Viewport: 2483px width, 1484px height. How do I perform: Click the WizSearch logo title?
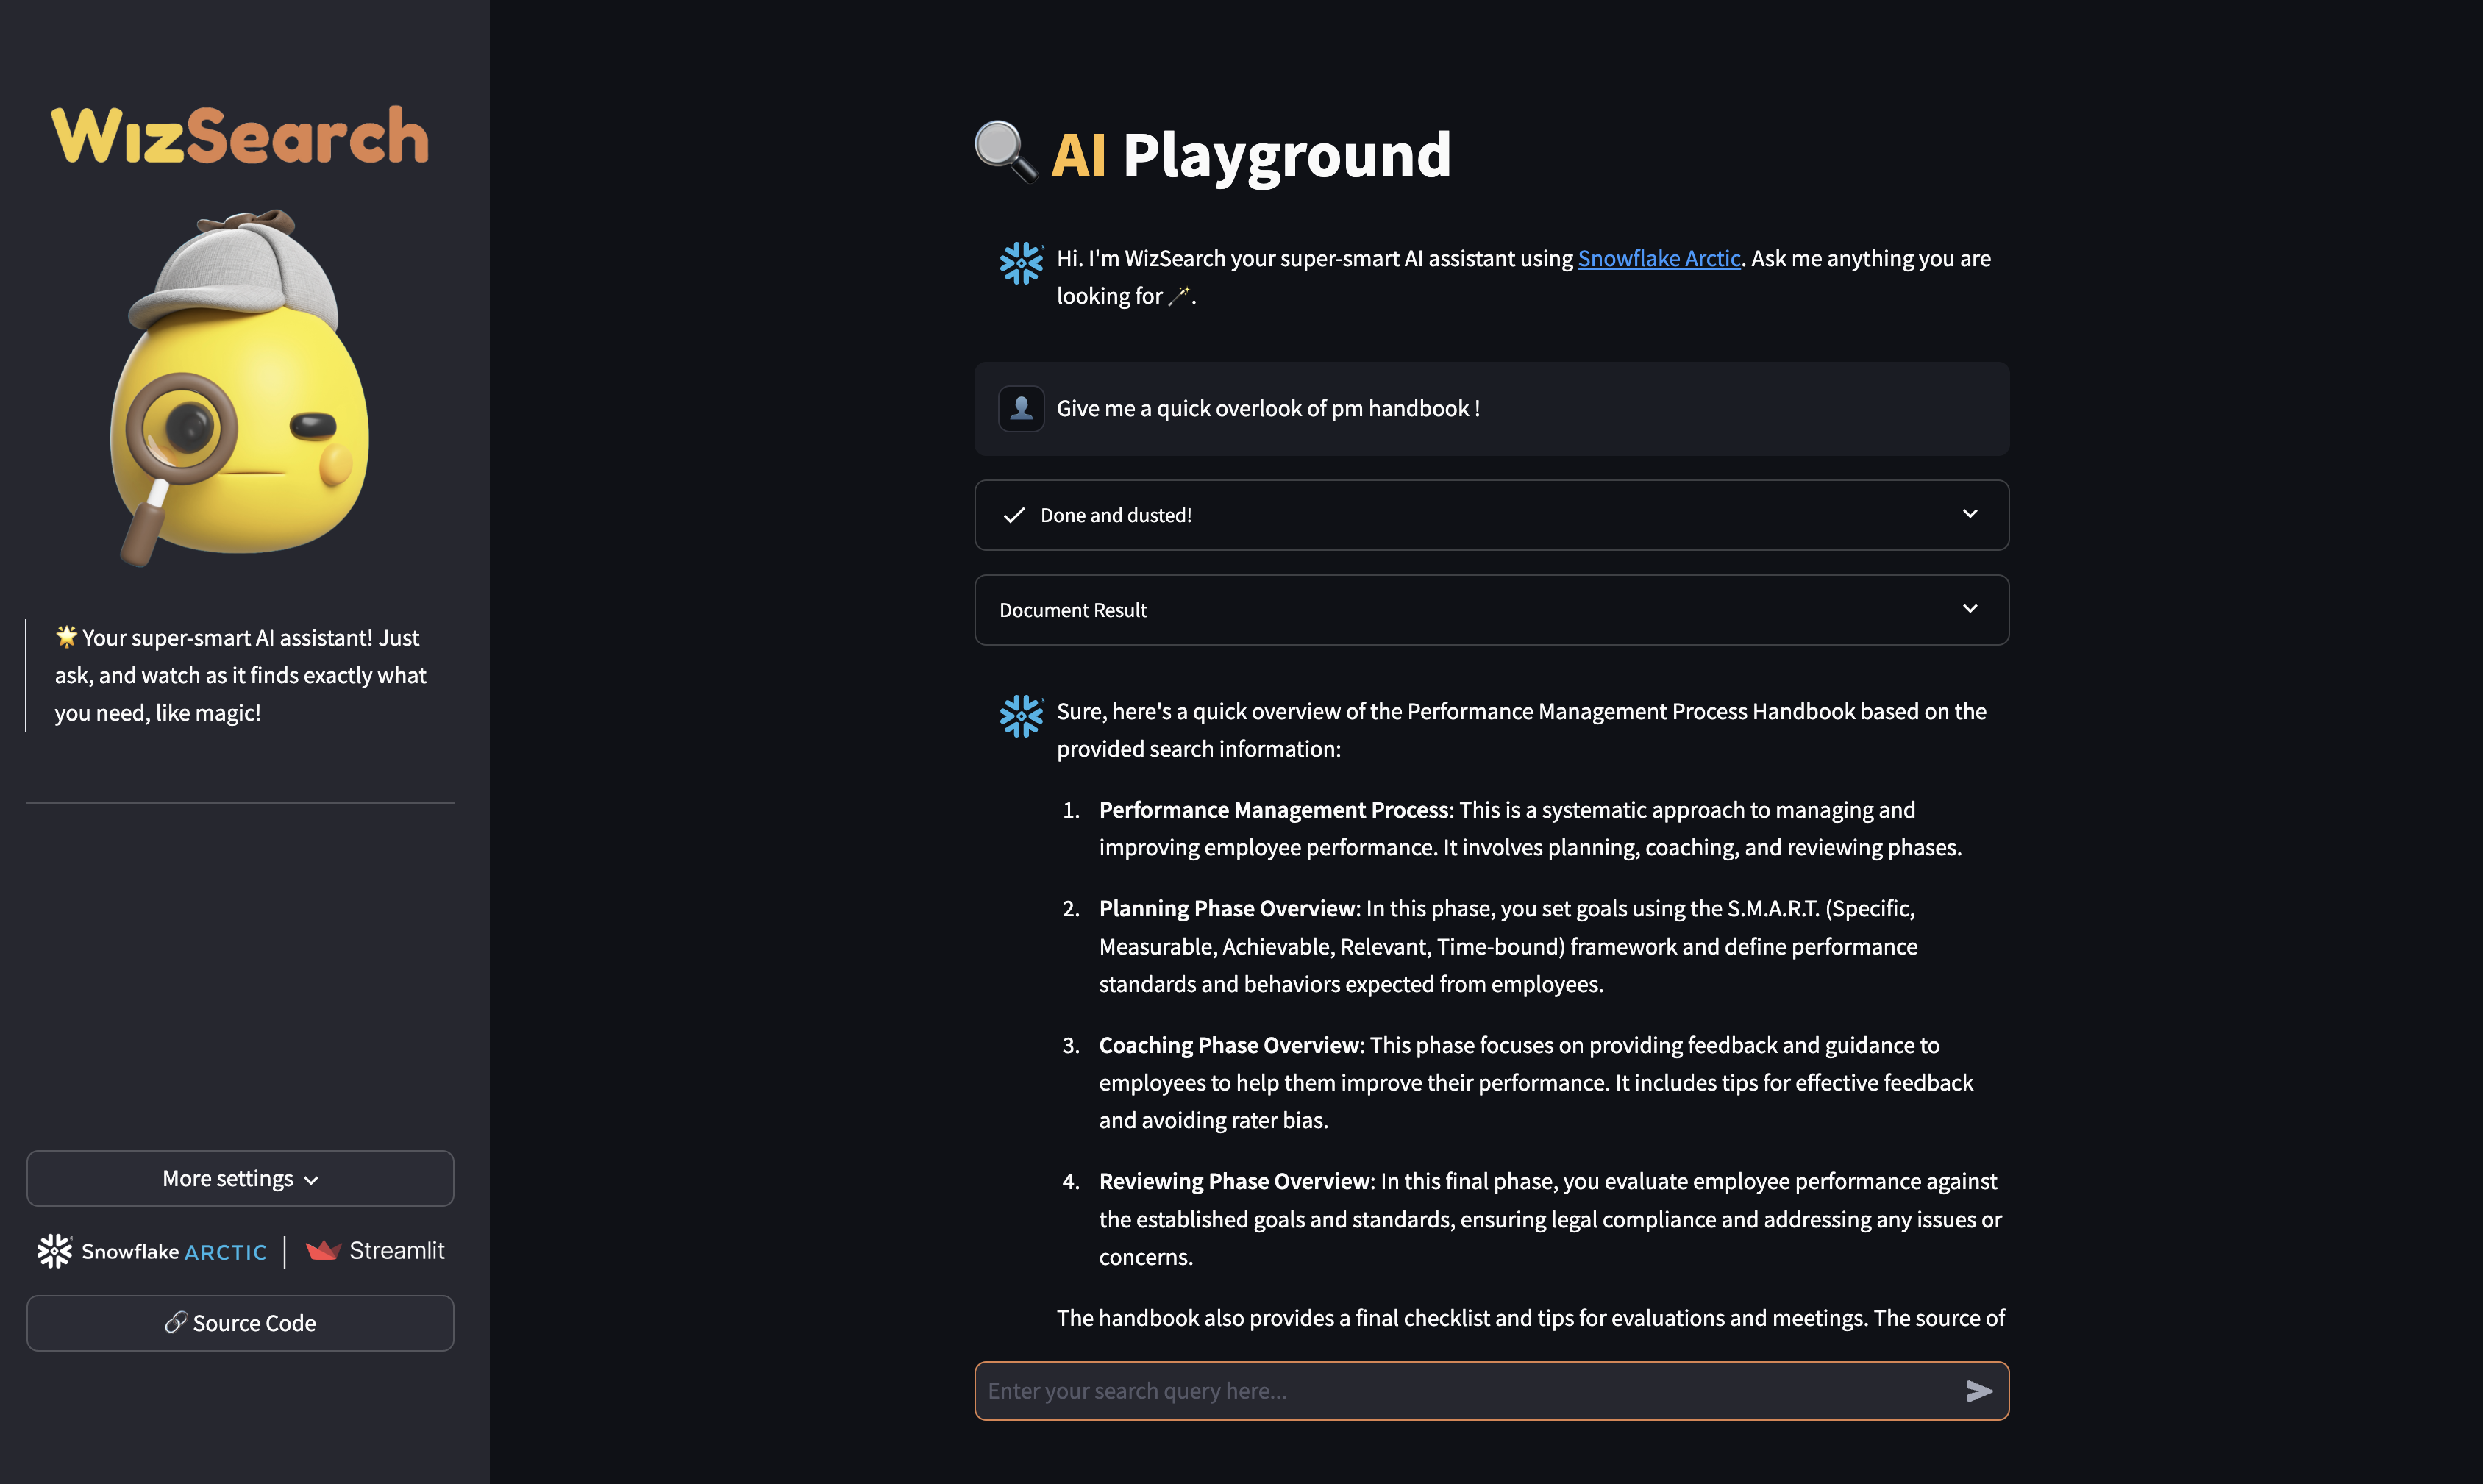240,135
